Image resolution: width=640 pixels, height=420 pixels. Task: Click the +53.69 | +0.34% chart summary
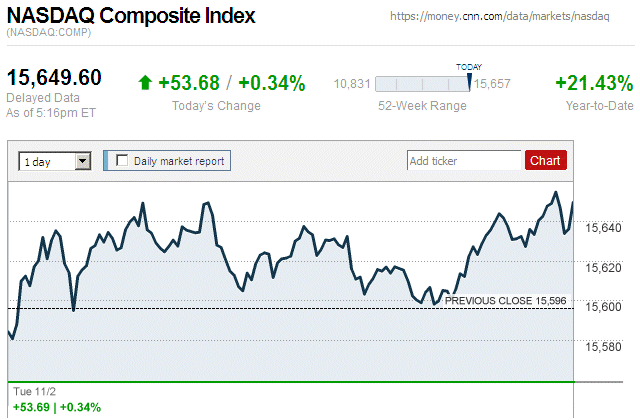click(57, 407)
